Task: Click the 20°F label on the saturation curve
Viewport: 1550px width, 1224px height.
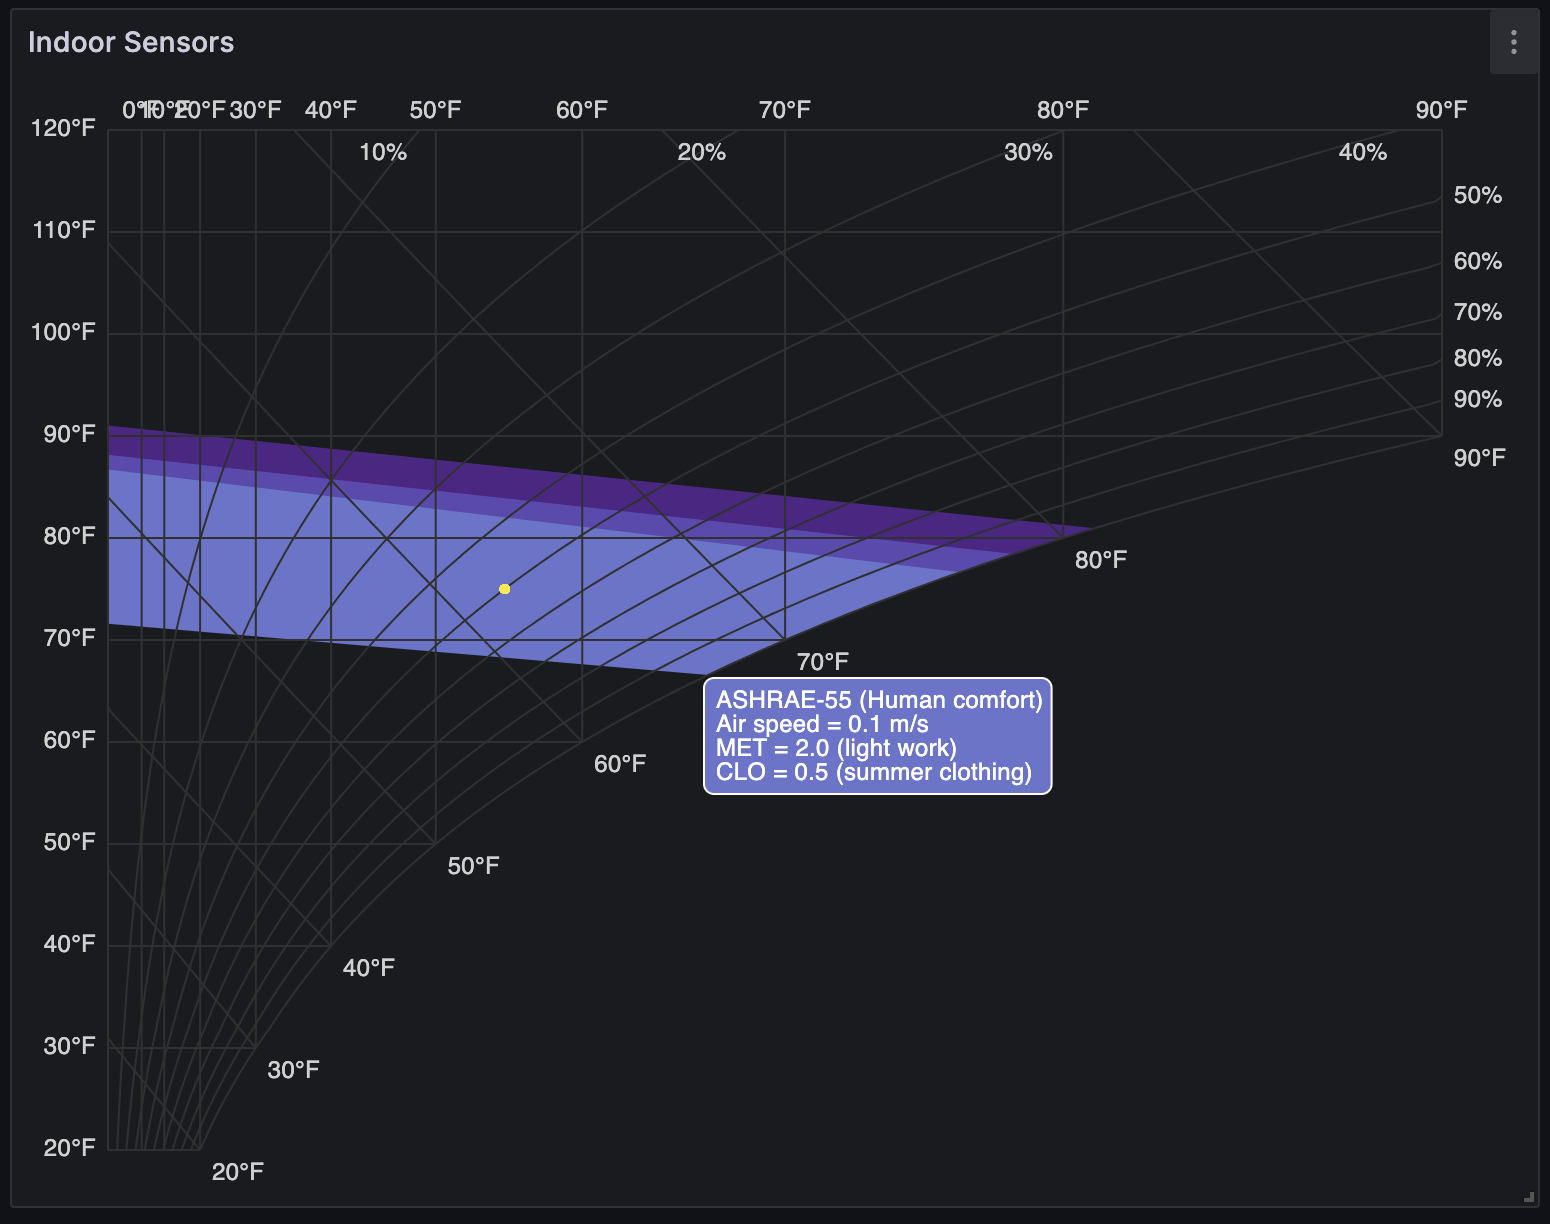Action: tap(238, 1172)
